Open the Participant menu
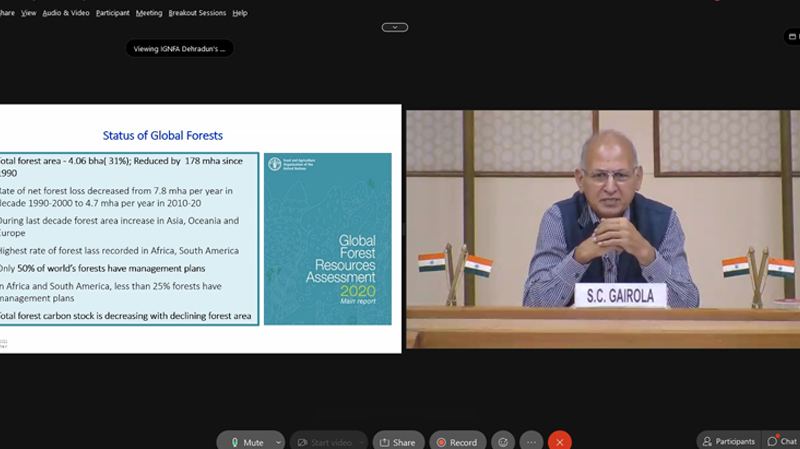Viewport: 800px width, 449px height. (x=113, y=13)
